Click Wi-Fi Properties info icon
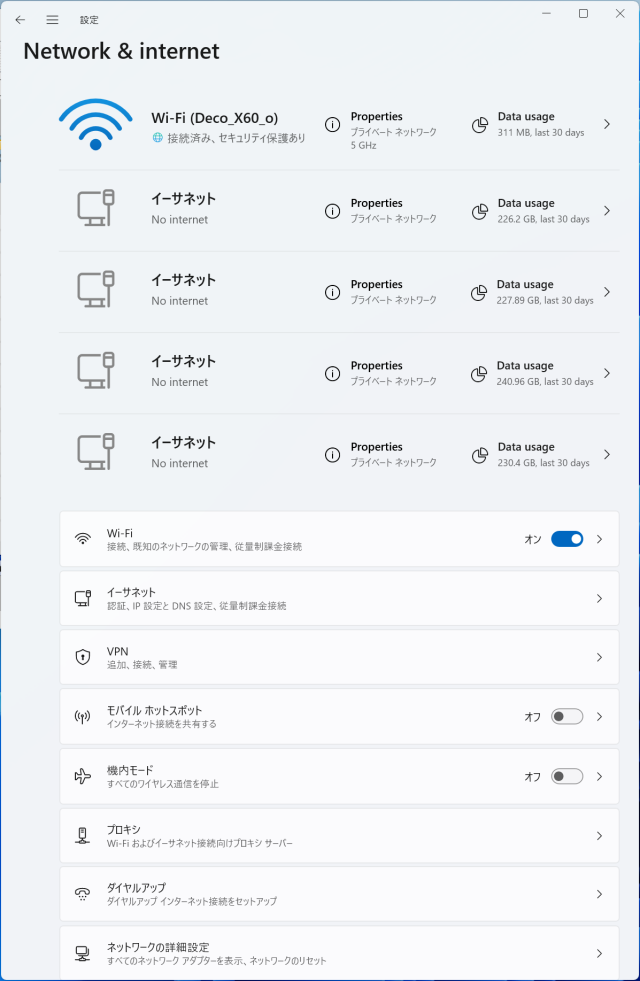This screenshot has width=640, height=981. [332, 125]
